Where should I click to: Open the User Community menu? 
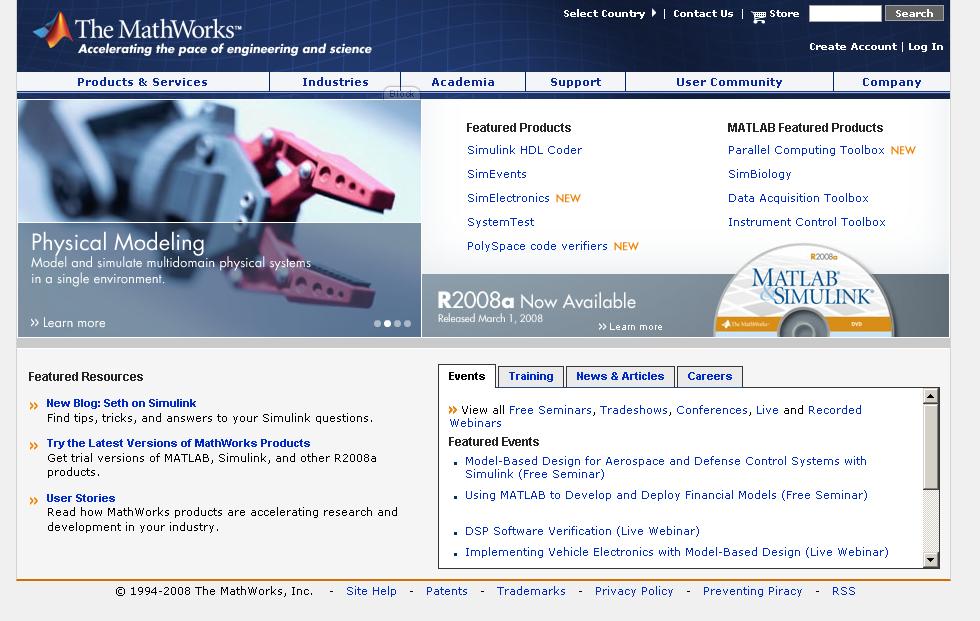729,82
